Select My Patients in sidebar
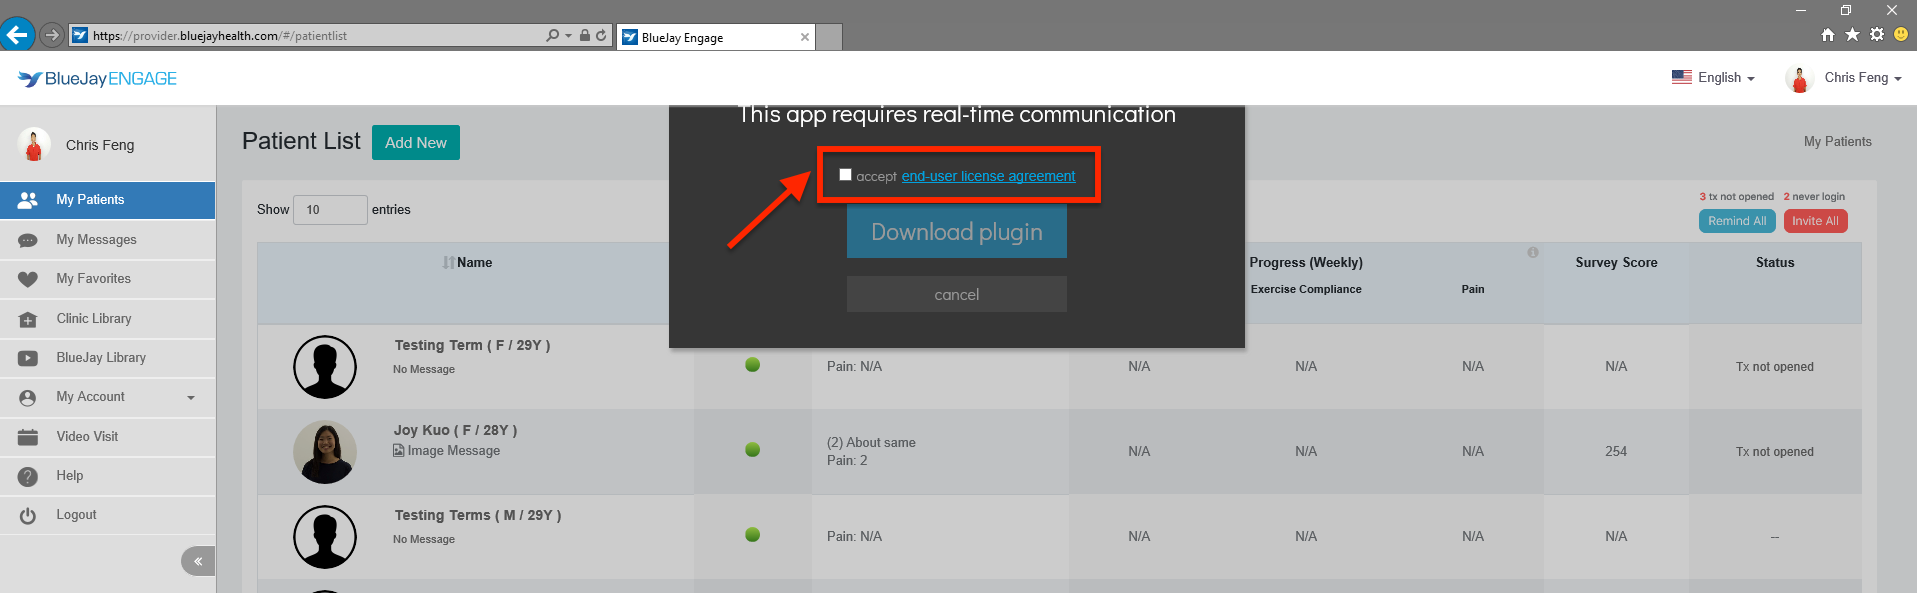The image size is (1917, 593). pos(108,200)
